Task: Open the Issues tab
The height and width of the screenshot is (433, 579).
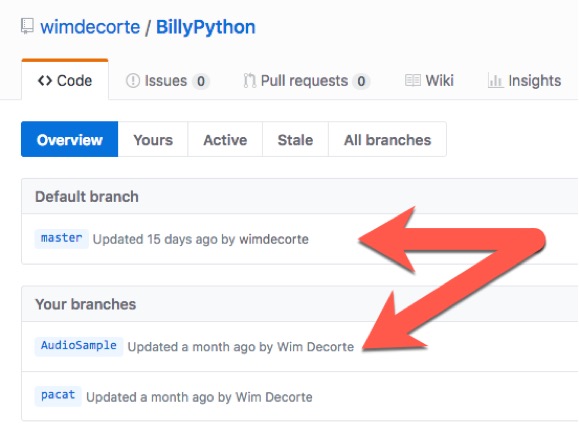Action: tap(168, 80)
